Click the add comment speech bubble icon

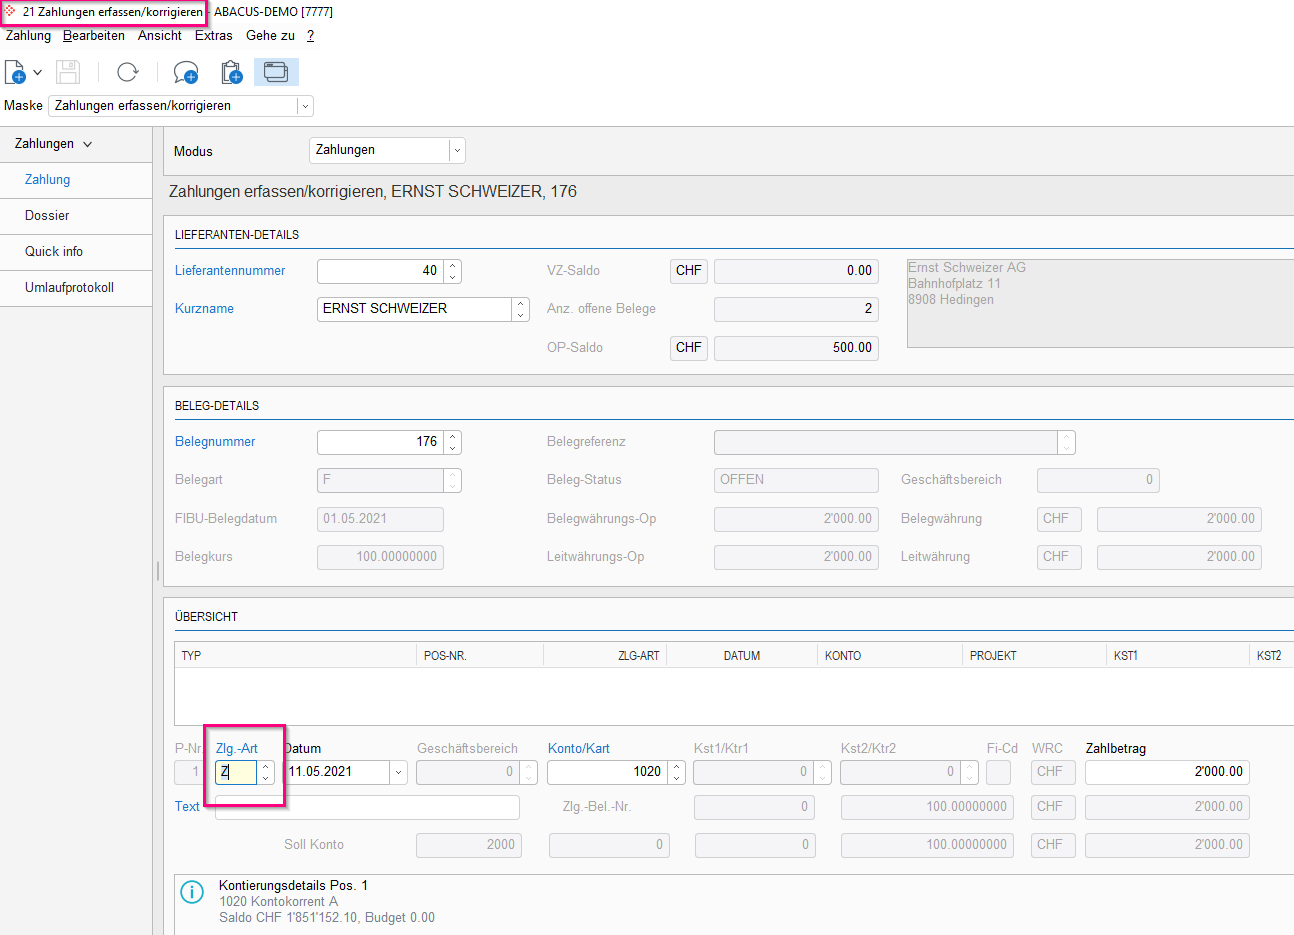185,72
